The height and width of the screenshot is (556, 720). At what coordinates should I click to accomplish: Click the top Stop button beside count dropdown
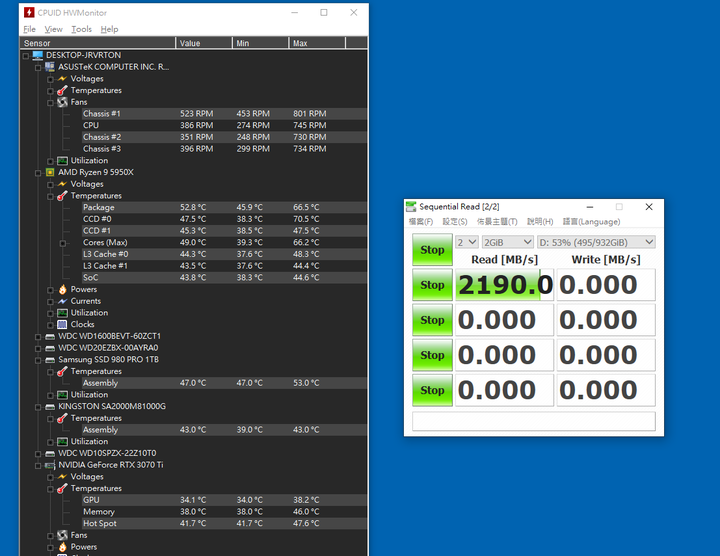pos(432,250)
